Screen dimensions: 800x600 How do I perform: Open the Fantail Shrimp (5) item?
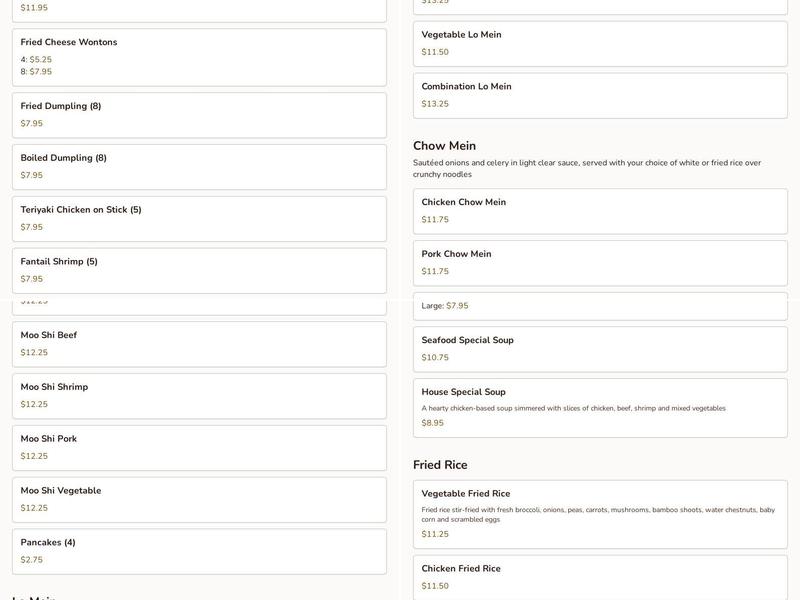pyautogui.click(x=199, y=269)
